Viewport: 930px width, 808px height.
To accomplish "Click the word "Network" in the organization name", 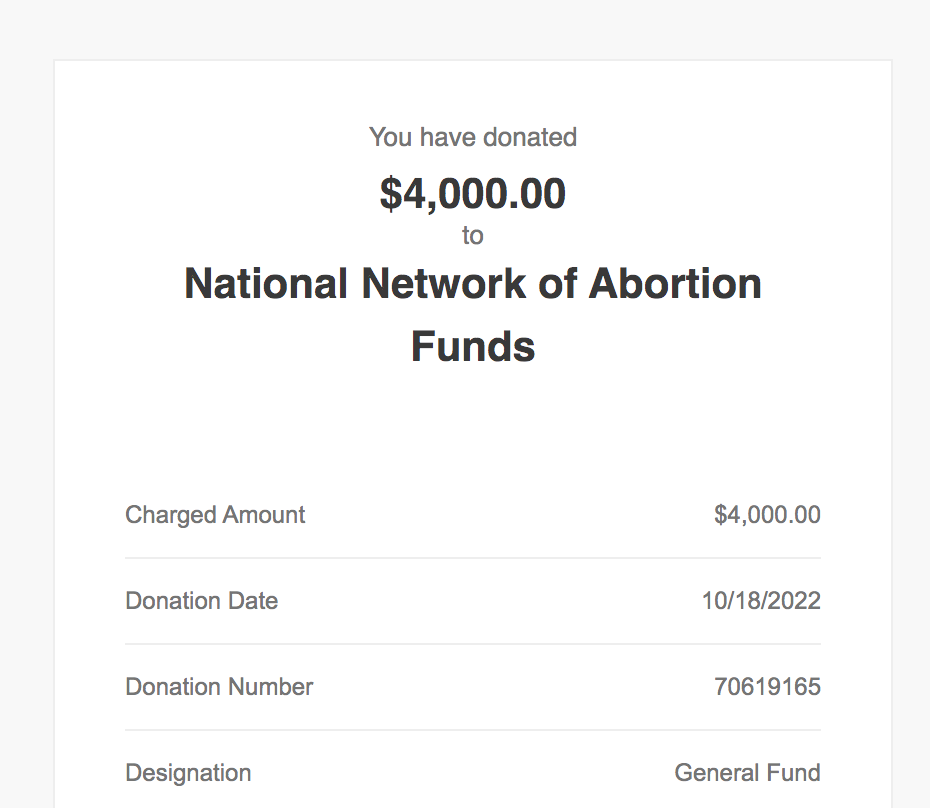I will click(444, 284).
